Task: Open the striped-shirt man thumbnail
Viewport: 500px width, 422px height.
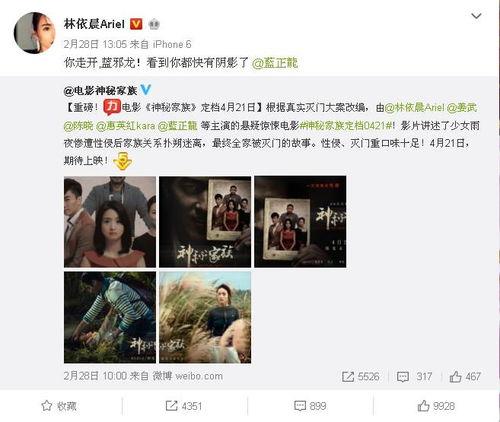Action: coord(110,317)
